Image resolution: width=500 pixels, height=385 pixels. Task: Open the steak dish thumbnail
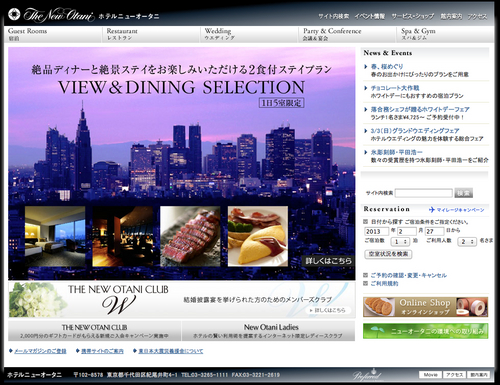point(190,236)
